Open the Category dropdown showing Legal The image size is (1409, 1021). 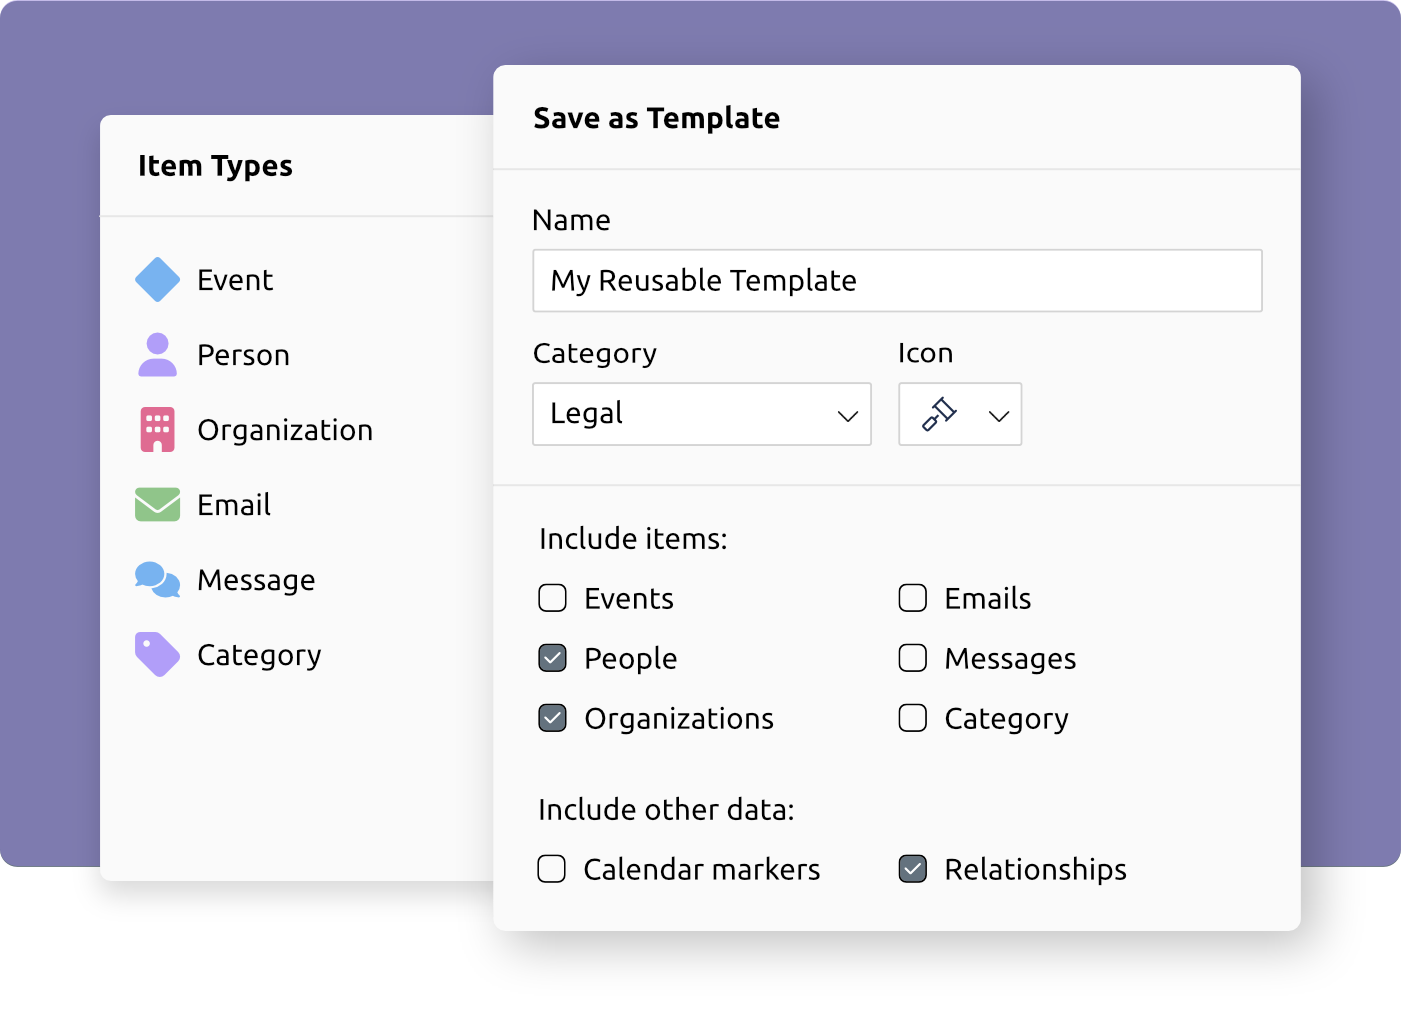coord(701,414)
